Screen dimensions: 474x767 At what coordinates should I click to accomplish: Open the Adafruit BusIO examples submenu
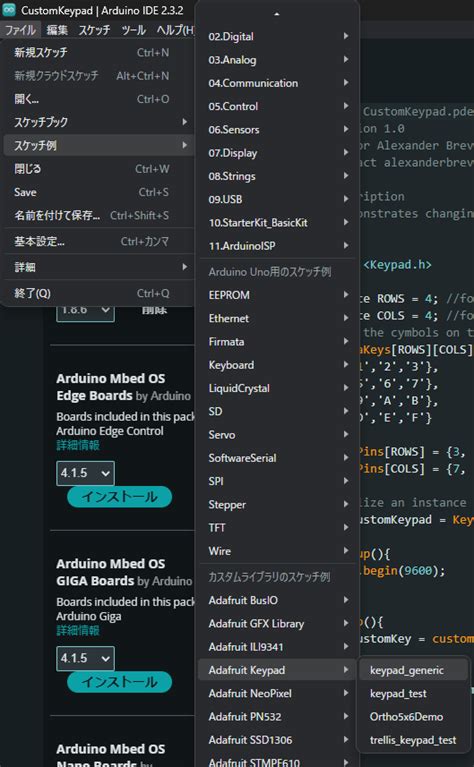[278, 600]
